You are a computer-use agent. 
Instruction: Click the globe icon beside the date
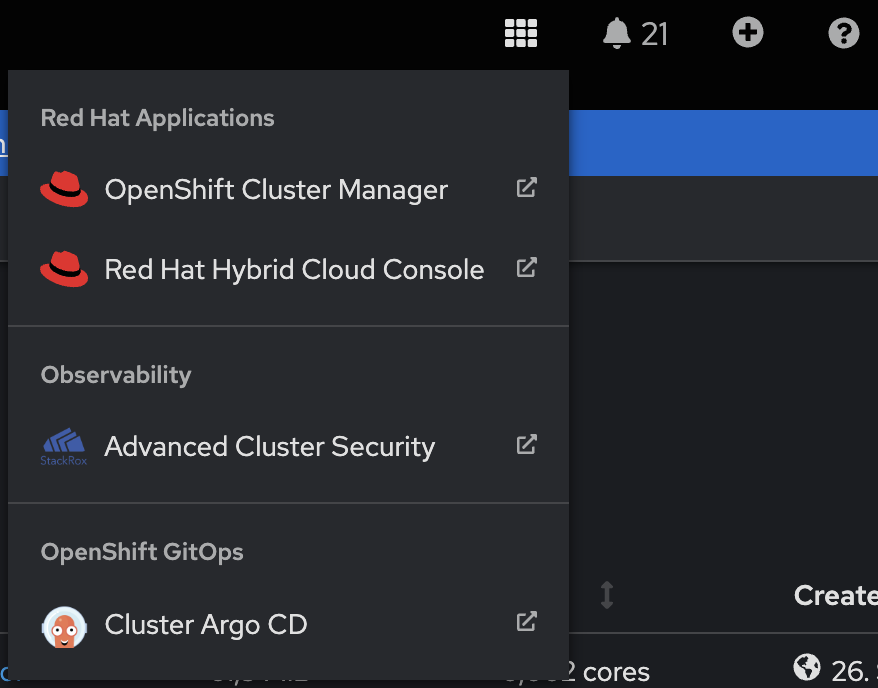click(807, 667)
